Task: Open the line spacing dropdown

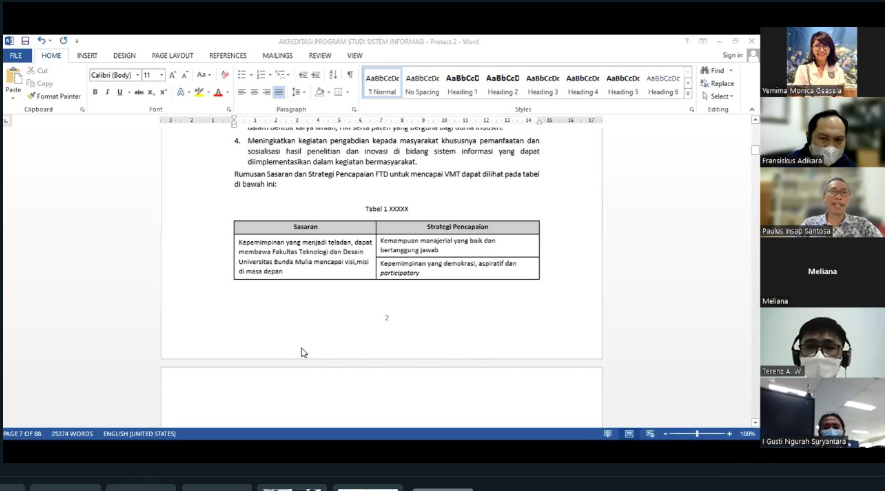Action: [299, 92]
